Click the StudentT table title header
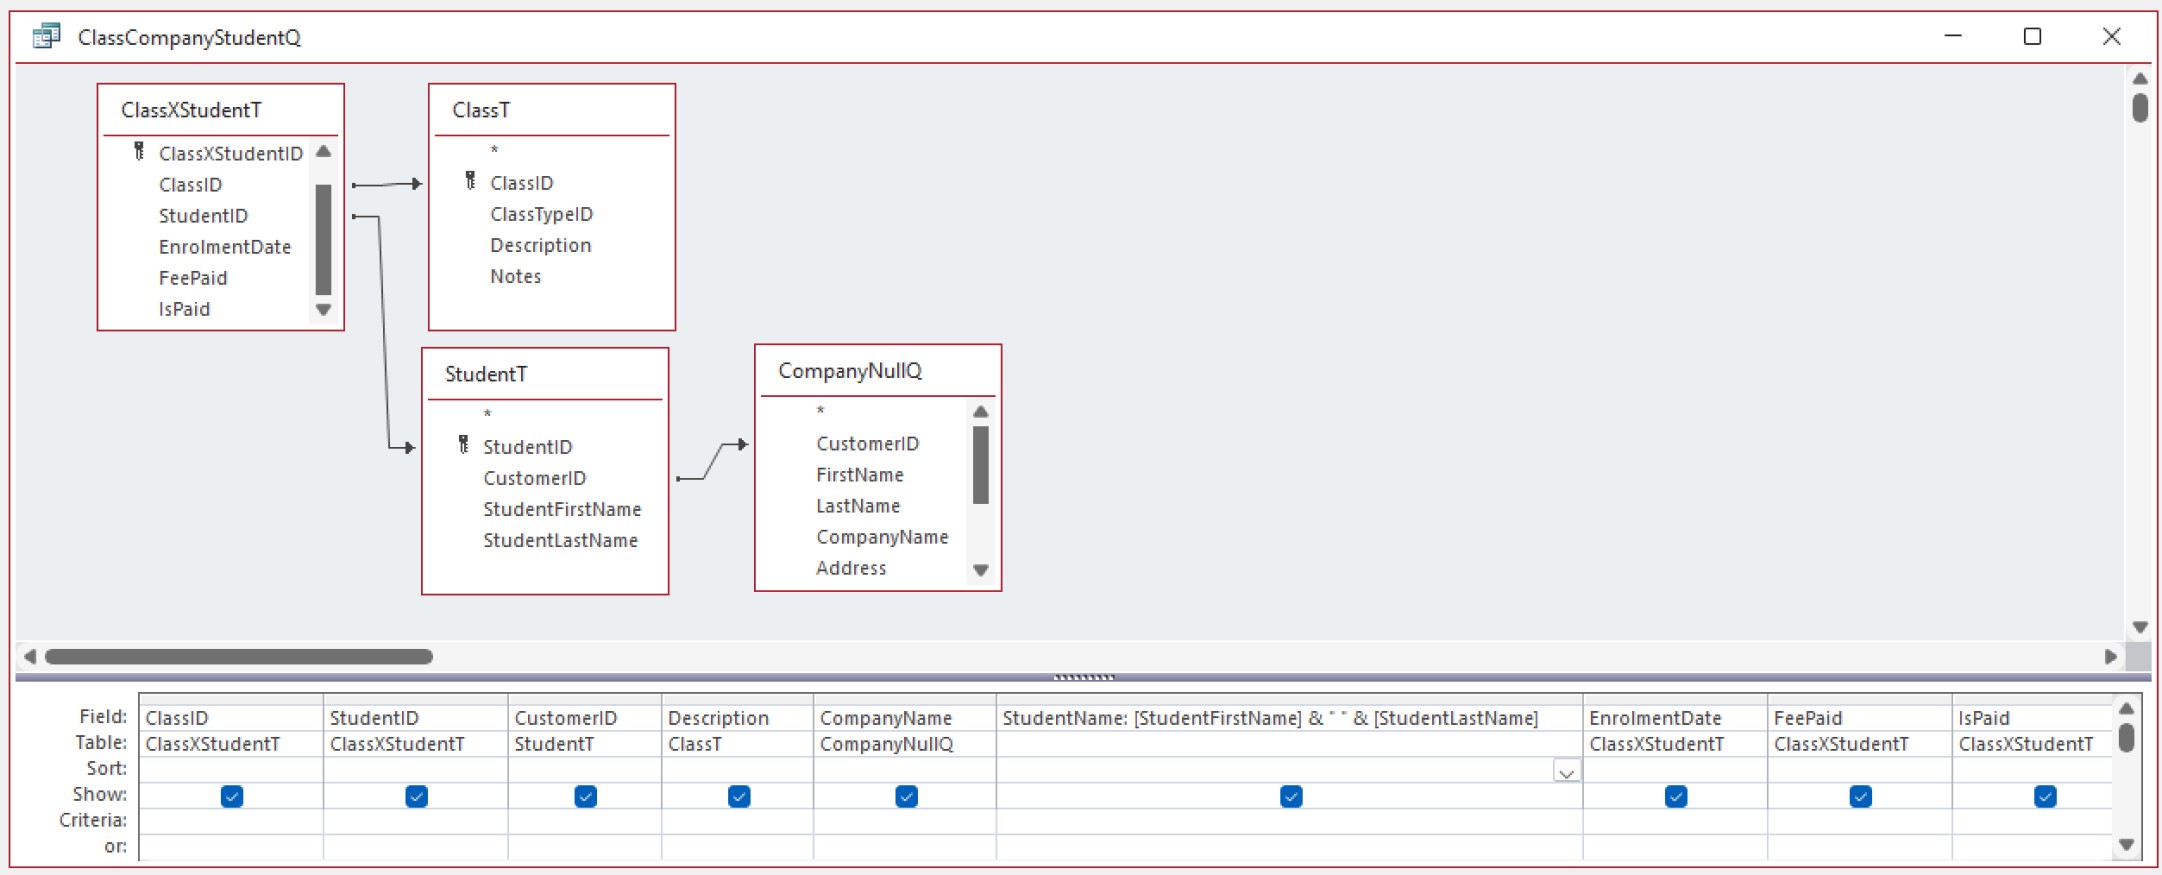The height and width of the screenshot is (875, 2162). (486, 374)
